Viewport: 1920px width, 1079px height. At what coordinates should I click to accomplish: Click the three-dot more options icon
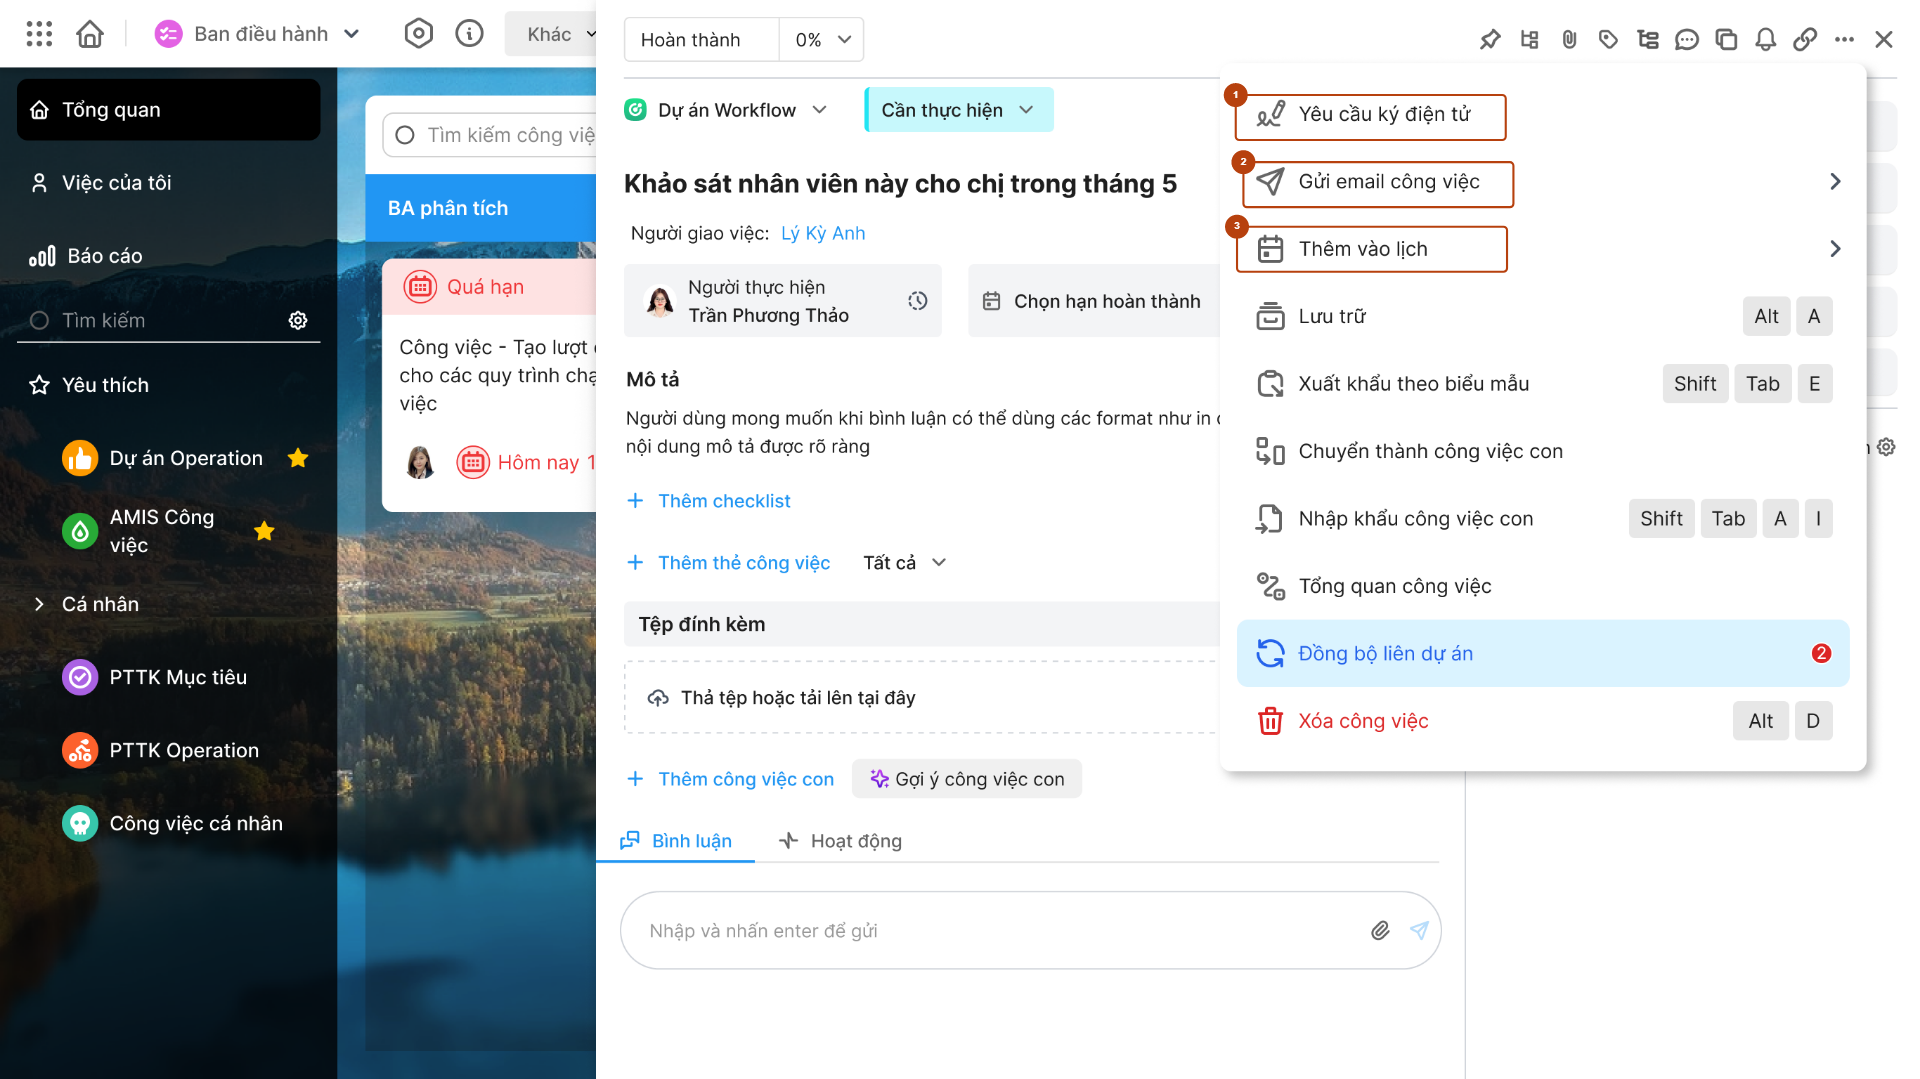click(x=1845, y=40)
